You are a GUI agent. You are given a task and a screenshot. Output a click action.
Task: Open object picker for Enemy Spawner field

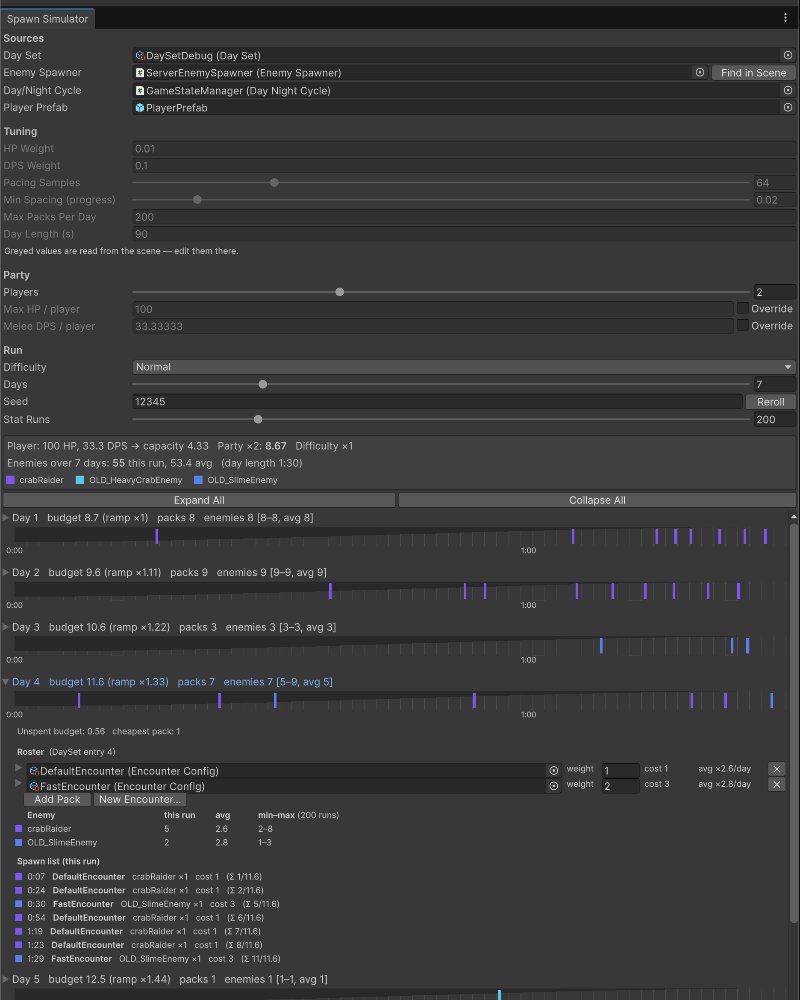(700, 73)
